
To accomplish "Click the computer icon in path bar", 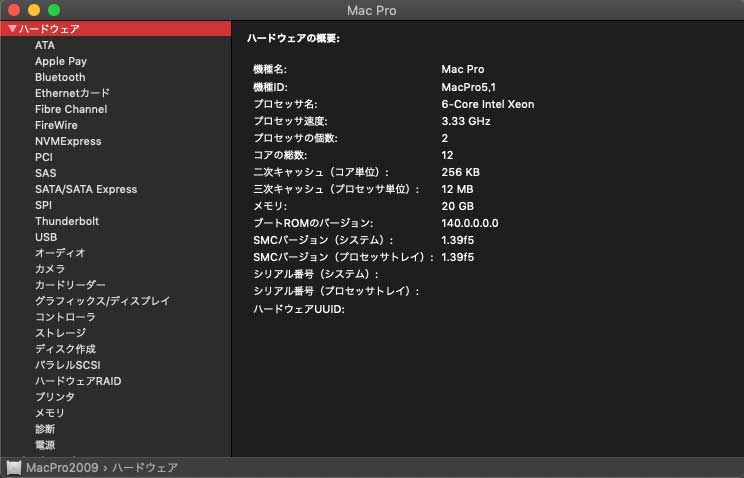I will click(14, 468).
